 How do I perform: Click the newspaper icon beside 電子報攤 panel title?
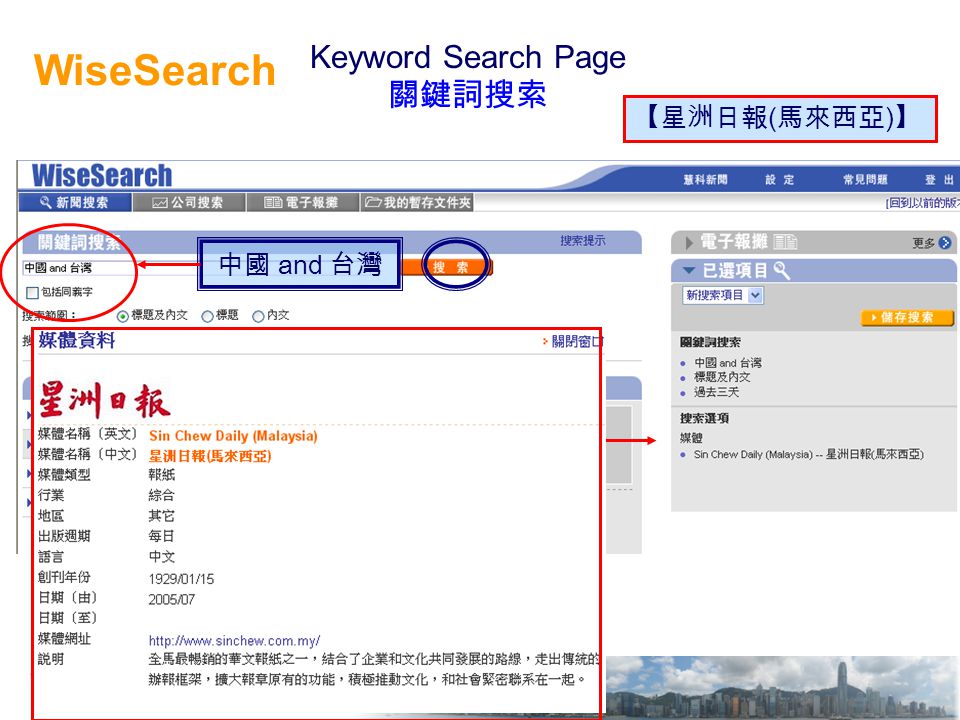[785, 242]
